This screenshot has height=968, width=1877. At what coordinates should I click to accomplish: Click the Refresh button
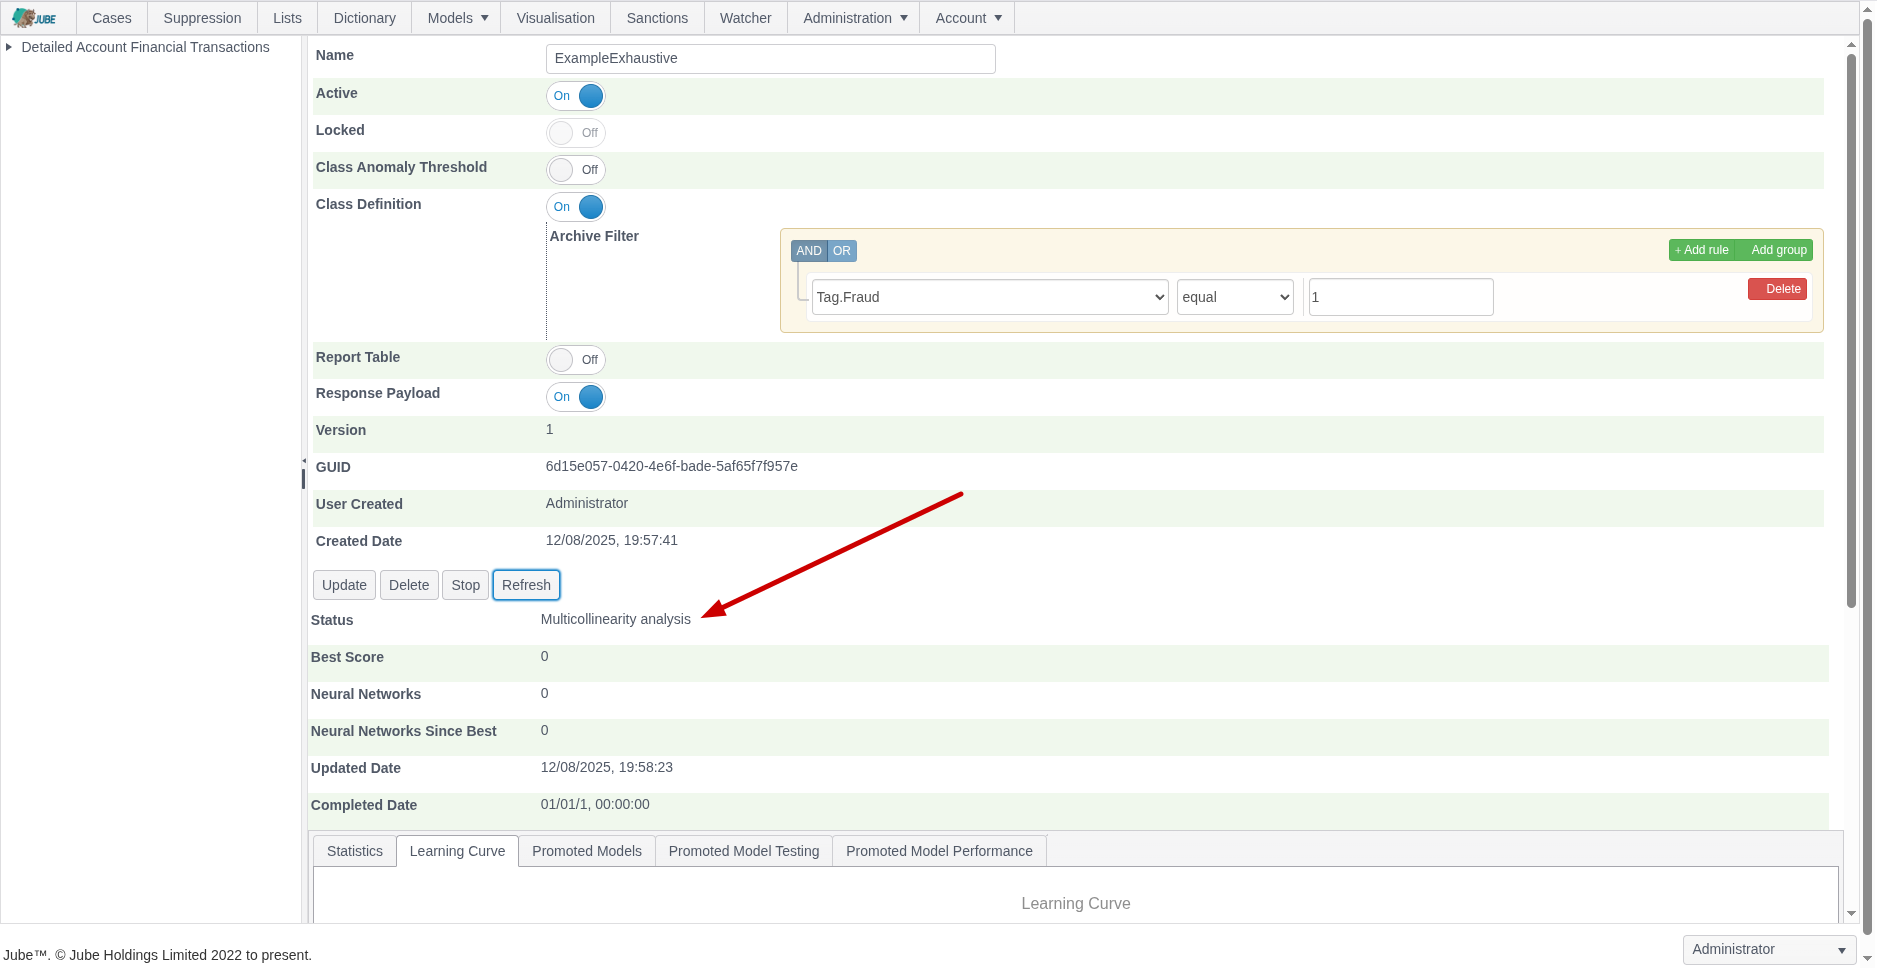coord(526,585)
